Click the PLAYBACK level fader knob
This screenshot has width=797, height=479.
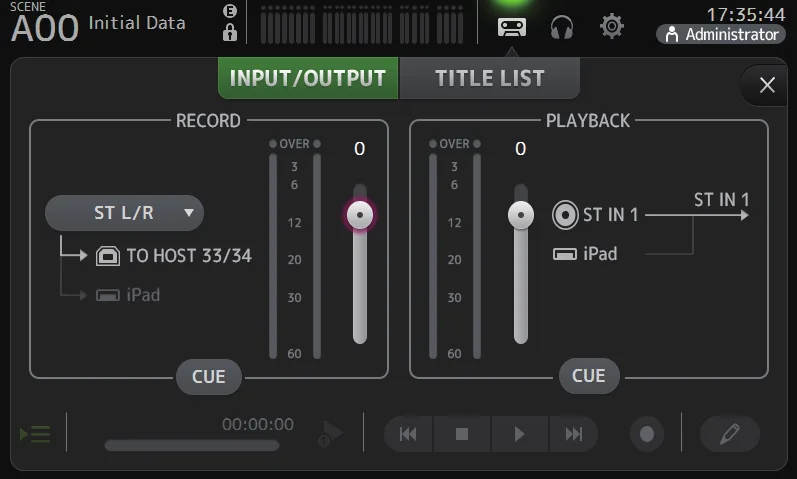(520, 215)
